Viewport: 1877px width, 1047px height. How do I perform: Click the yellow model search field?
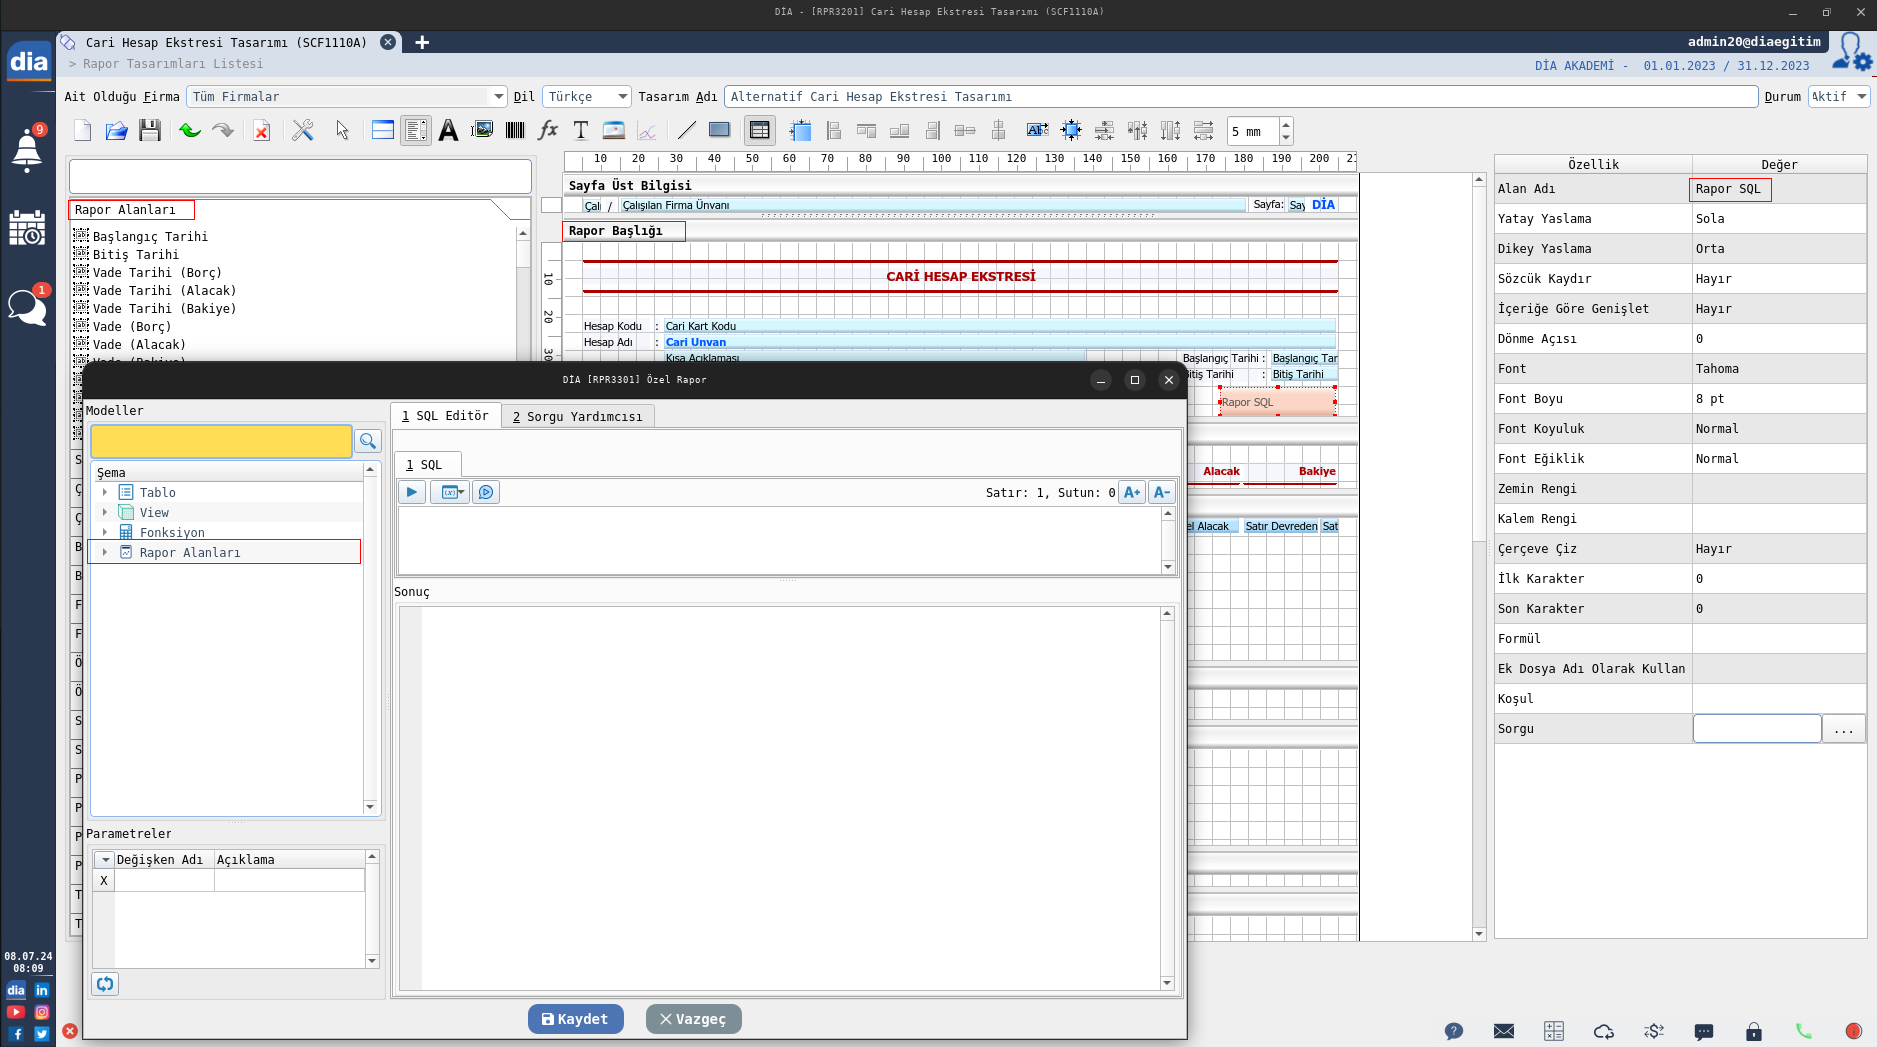point(221,441)
